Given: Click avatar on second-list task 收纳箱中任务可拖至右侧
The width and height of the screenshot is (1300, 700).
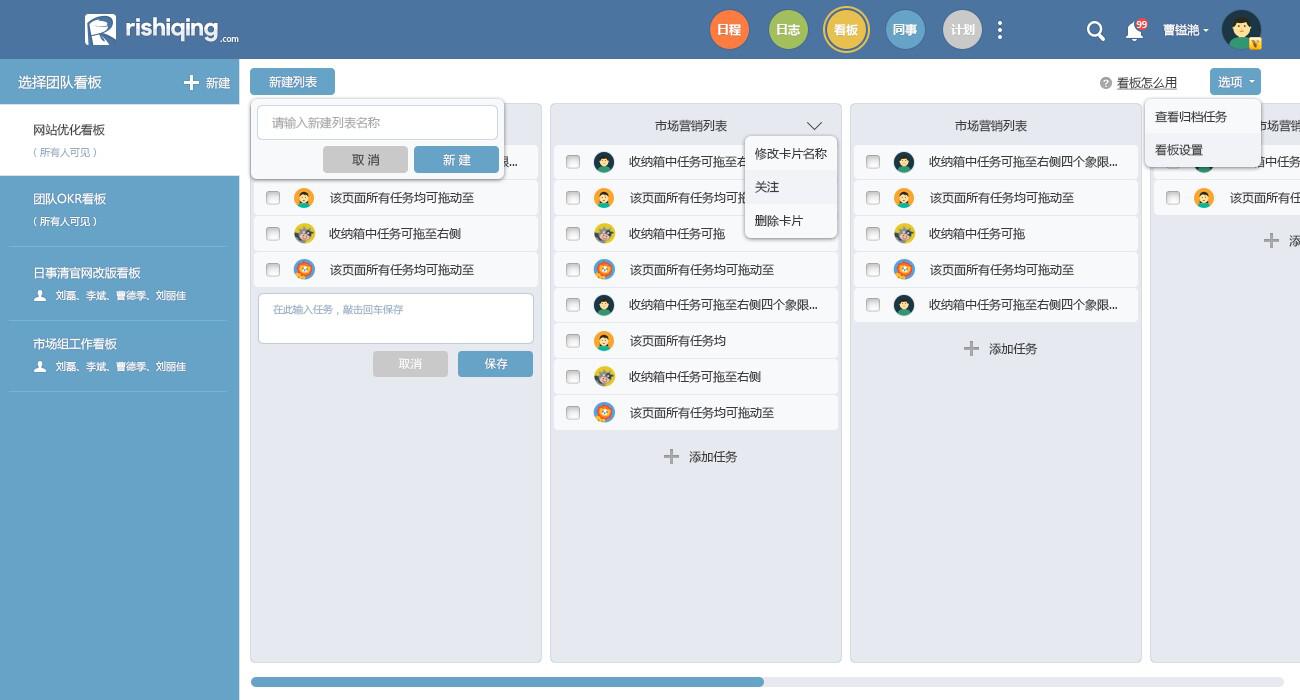Looking at the screenshot, I should pos(604,377).
